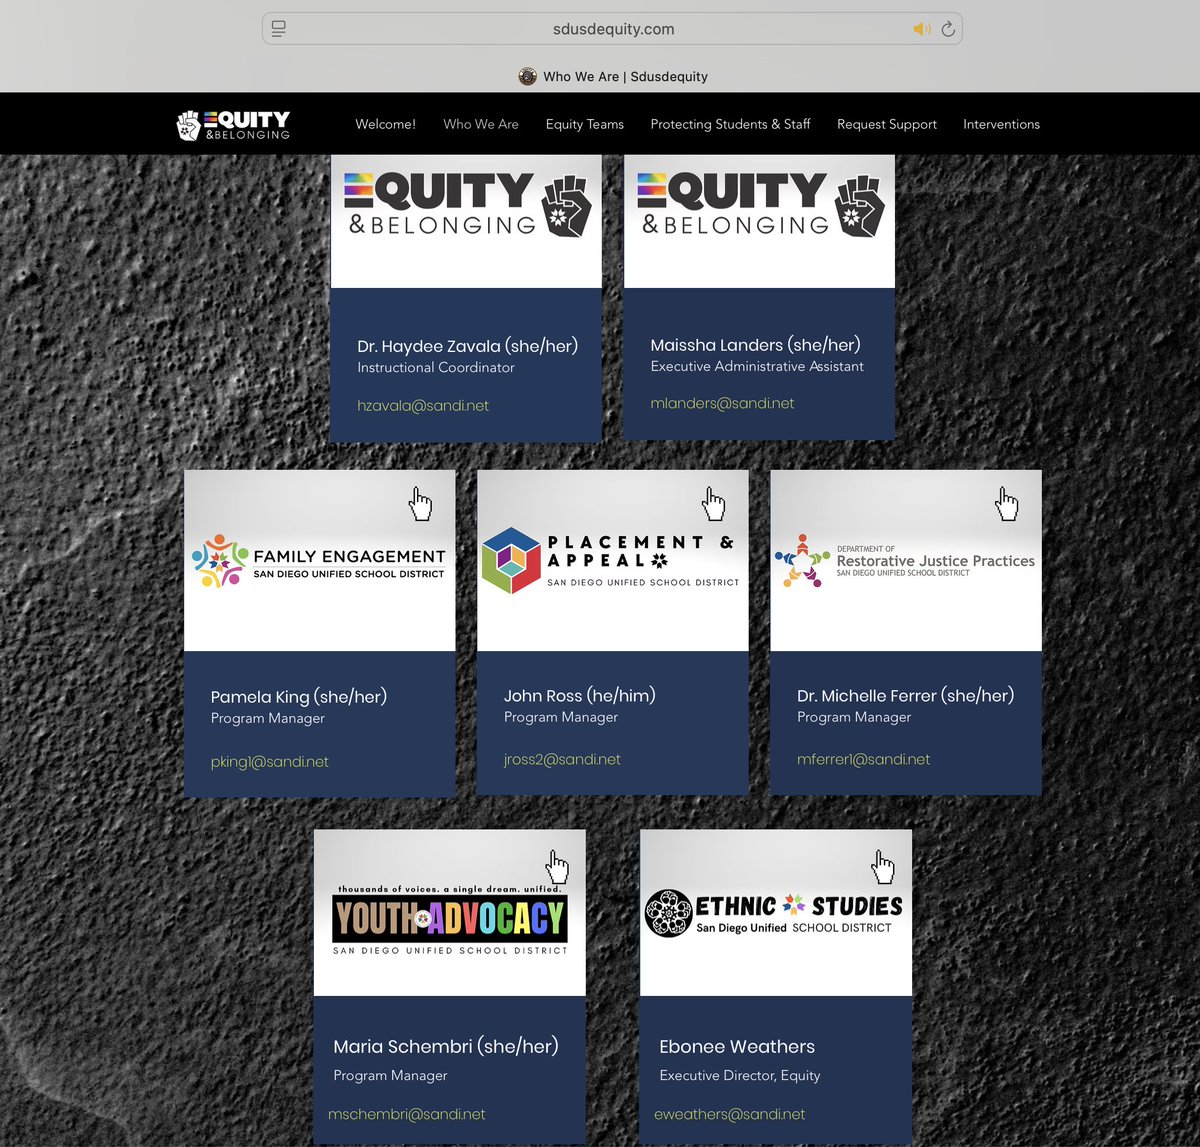Select the name Maria Schembri (she/her)
Image resolution: width=1200 pixels, height=1147 pixels.
(x=446, y=1047)
